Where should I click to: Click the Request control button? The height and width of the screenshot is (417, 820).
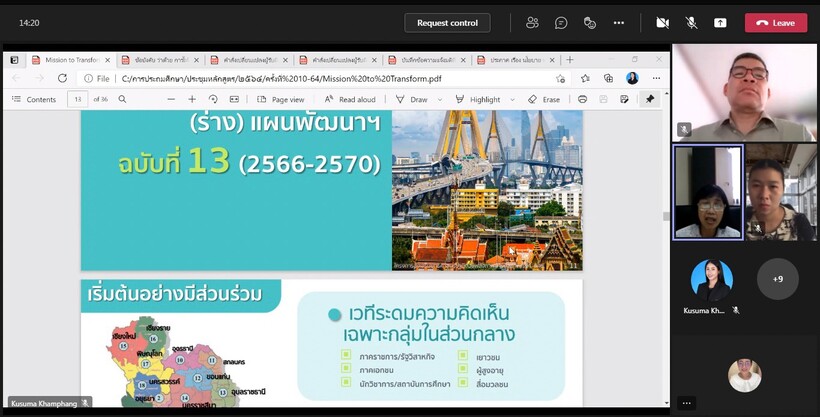tap(447, 23)
